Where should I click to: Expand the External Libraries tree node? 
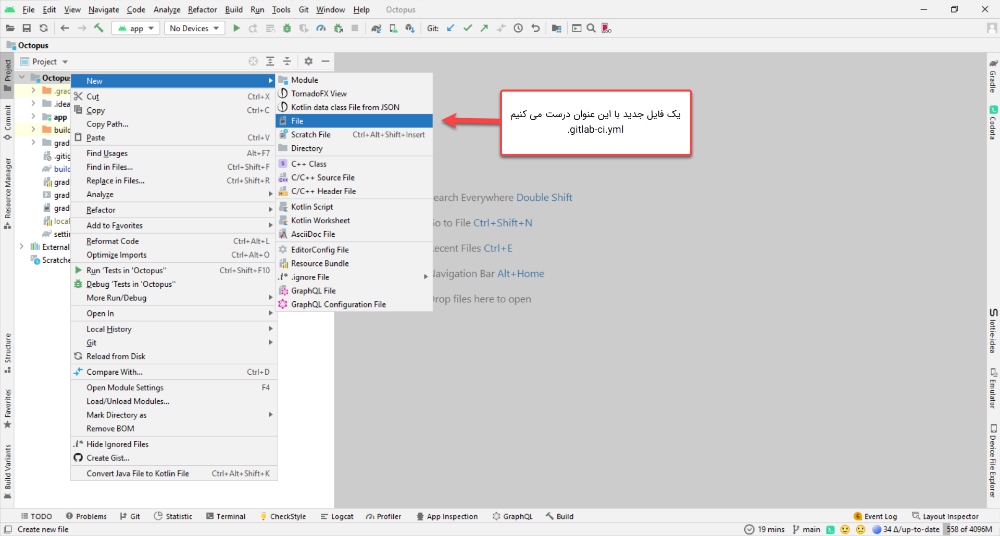[22, 247]
